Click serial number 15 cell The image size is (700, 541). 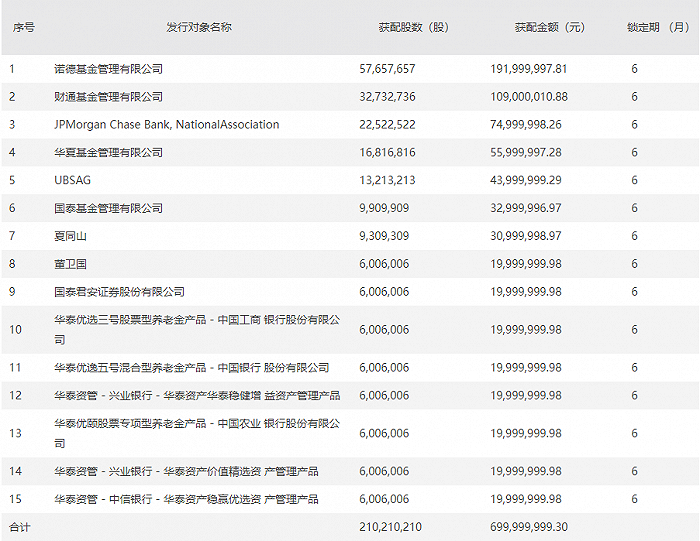point(16,499)
